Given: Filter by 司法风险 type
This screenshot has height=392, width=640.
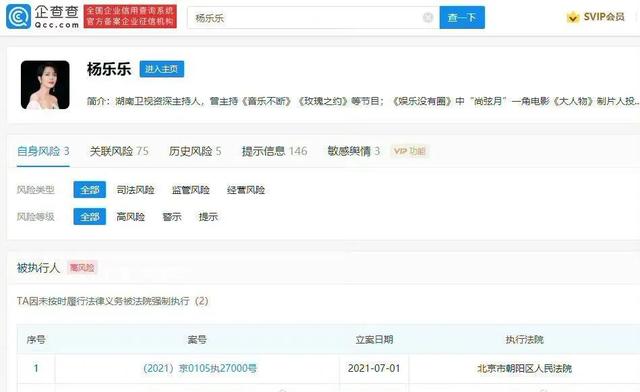Looking at the screenshot, I should [x=136, y=190].
